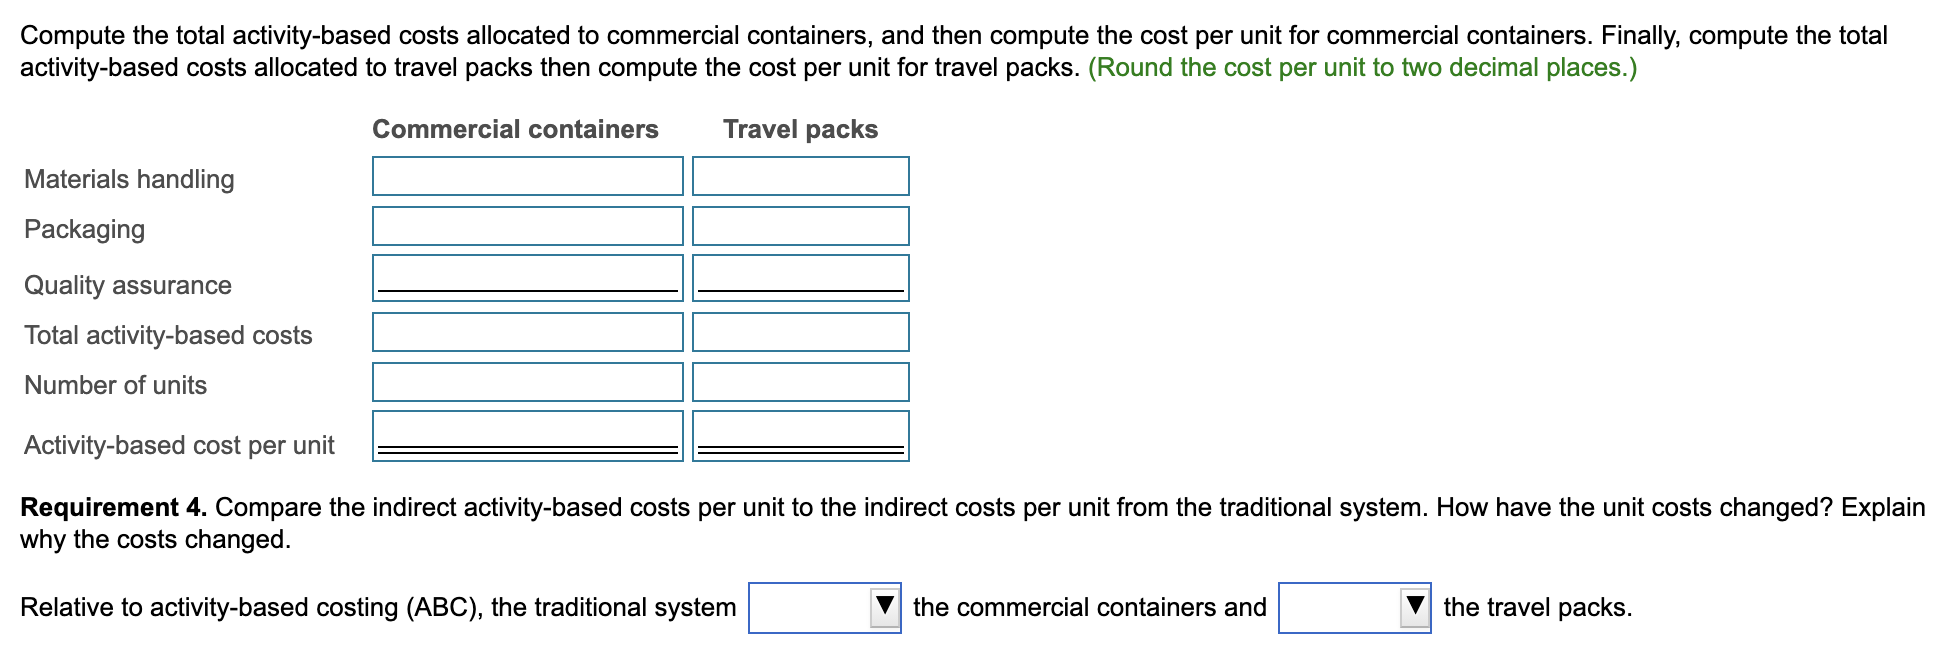The image size is (1936, 648).
Task: Select the Total activity-based costs field for Travel packs
Action: [x=800, y=331]
